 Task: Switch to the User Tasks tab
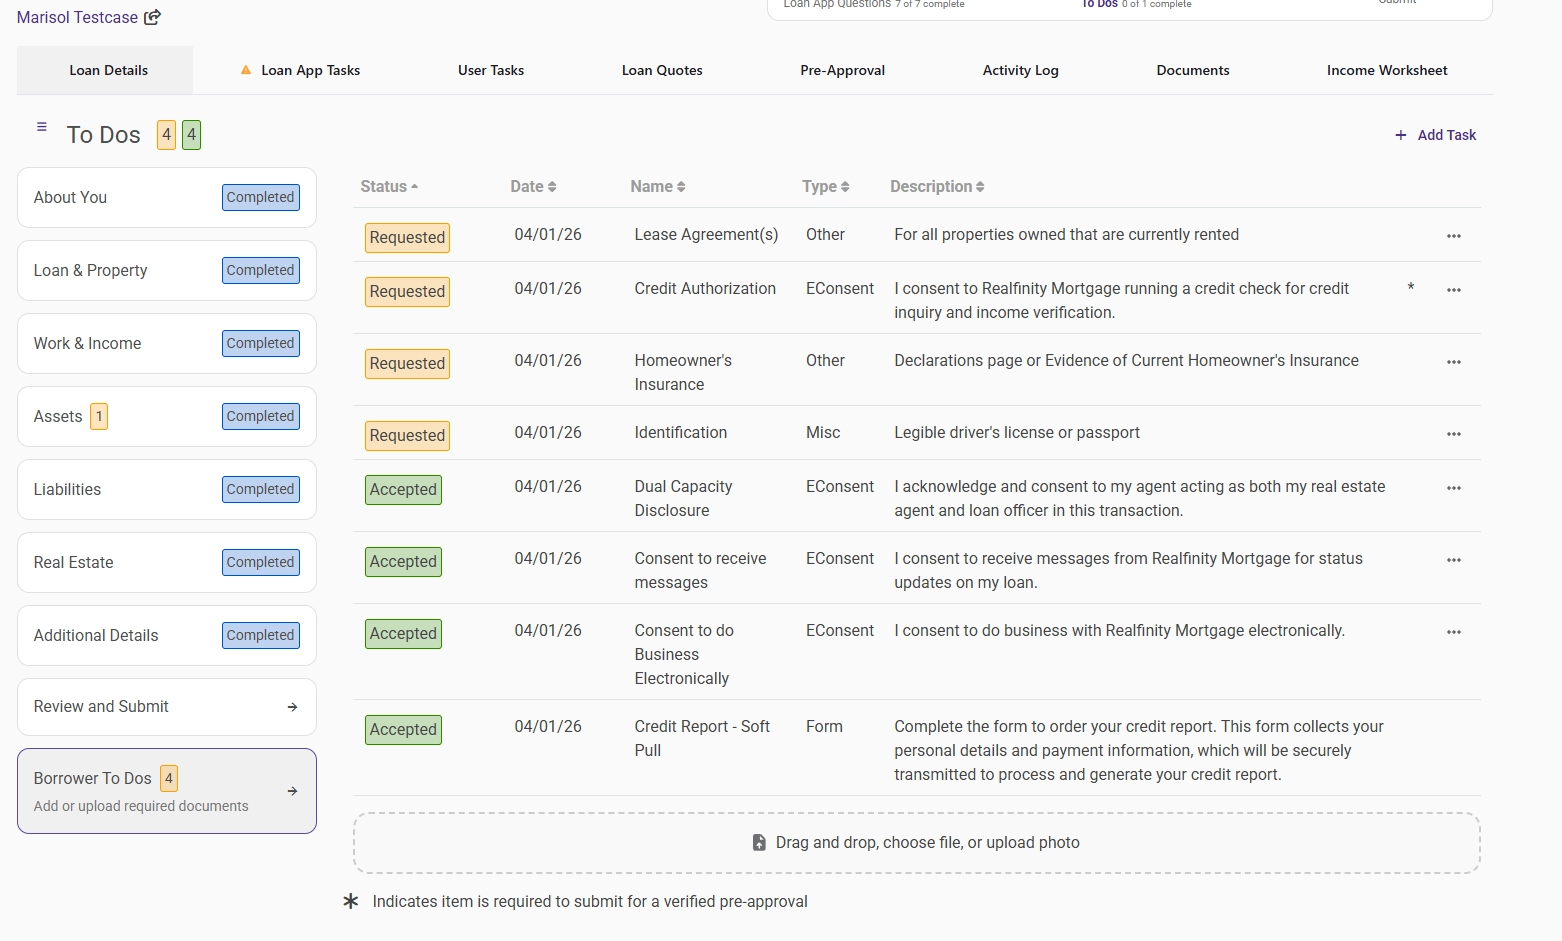(x=491, y=70)
